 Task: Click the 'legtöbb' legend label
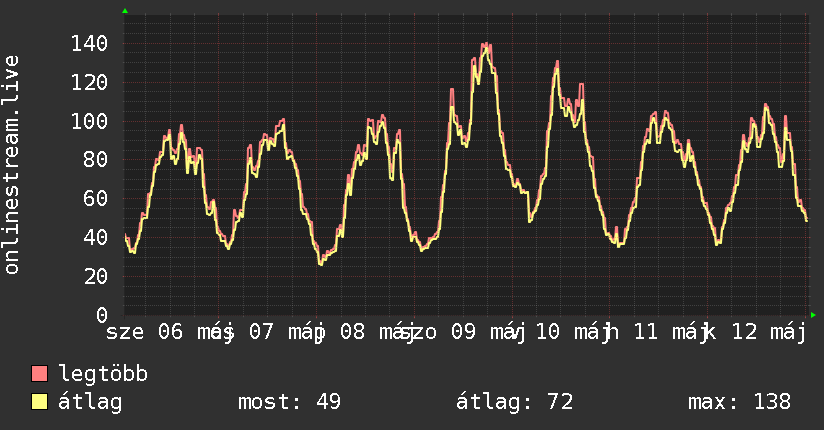pyautogui.click(x=103, y=374)
